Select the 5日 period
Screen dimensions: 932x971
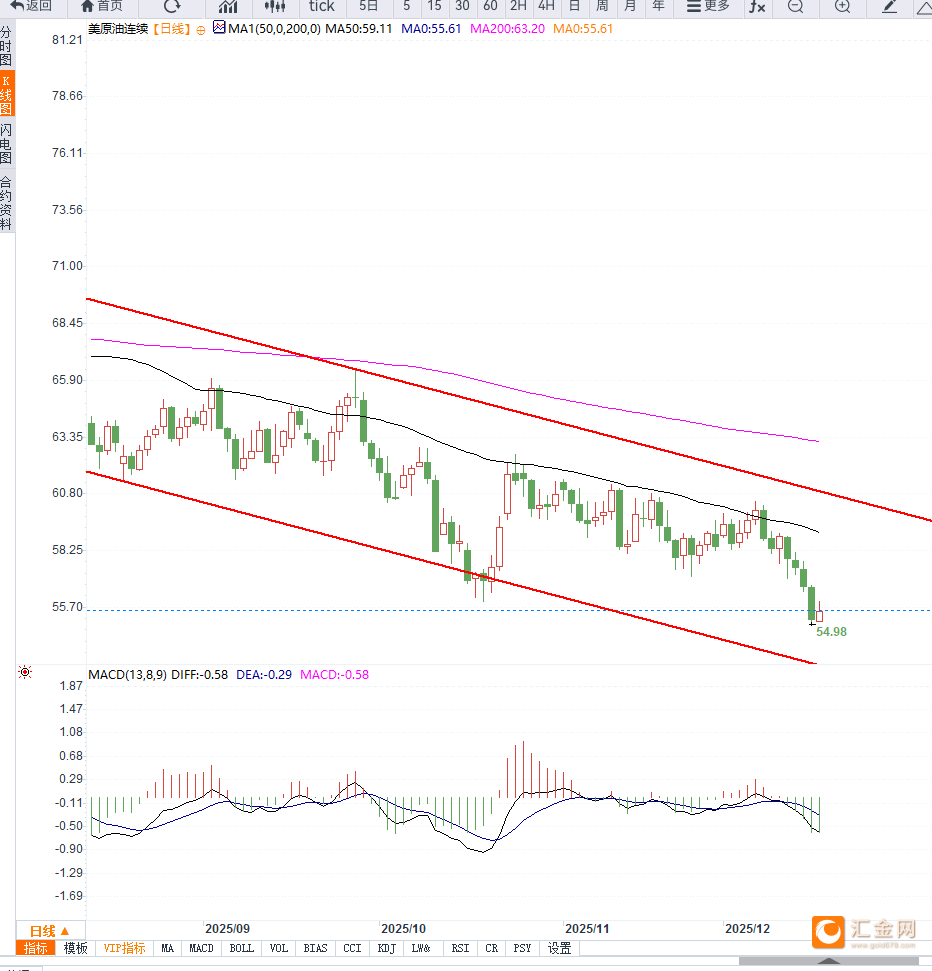(368, 6)
